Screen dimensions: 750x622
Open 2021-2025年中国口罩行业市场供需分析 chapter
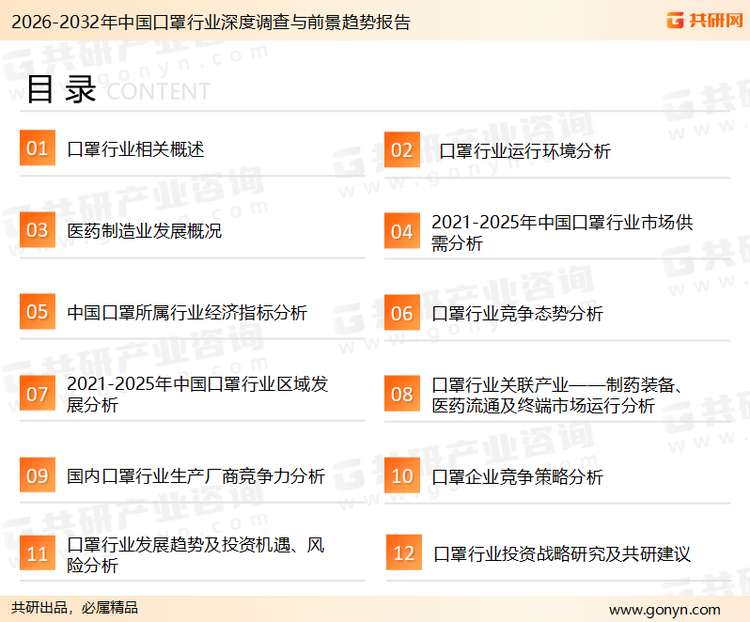562,233
